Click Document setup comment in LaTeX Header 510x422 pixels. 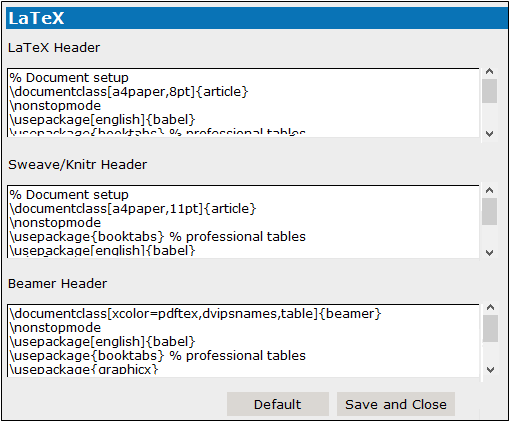69,78
